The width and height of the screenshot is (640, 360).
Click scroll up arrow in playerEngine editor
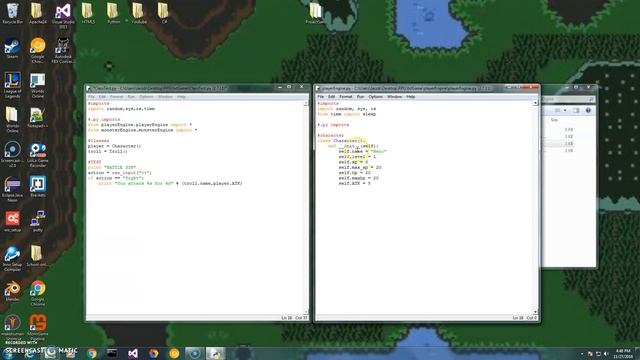pyautogui.click(x=535, y=103)
